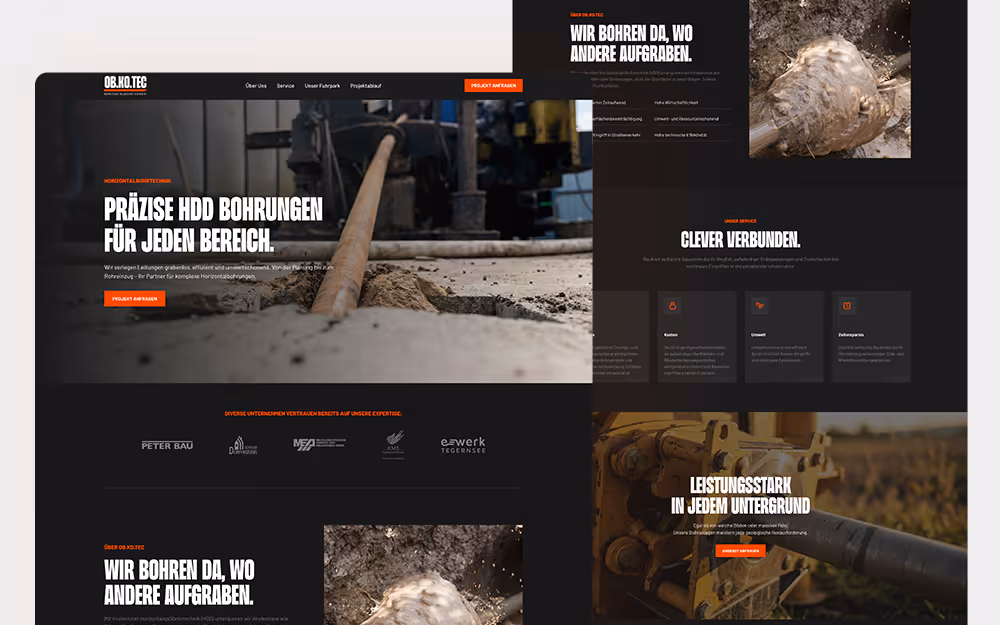Open the Projektablauf nav link
This screenshot has height=625, width=1000.
click(365, 85)
